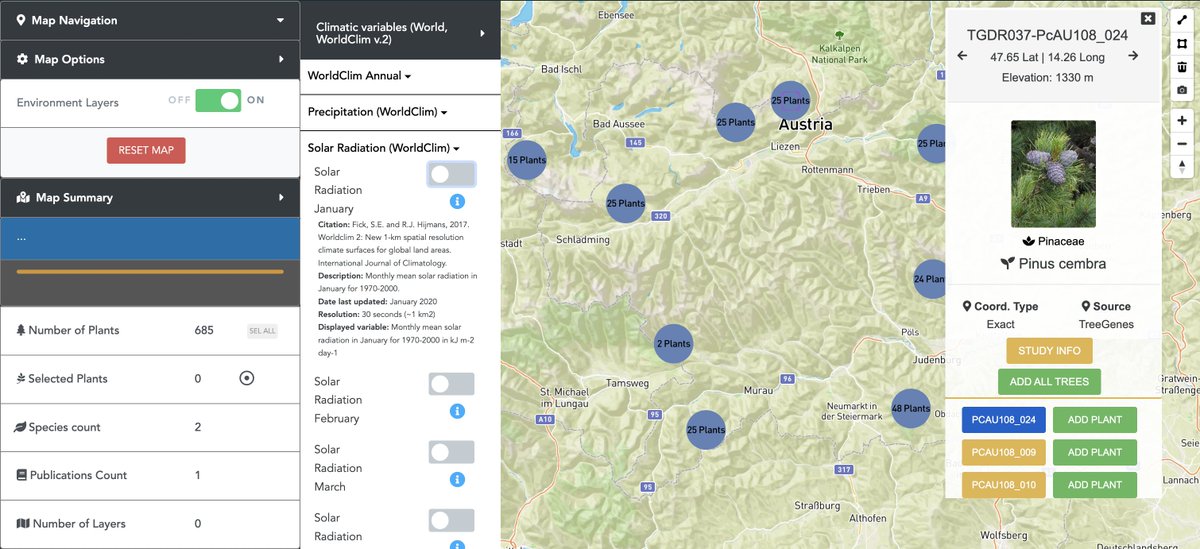Delete drawn shapes with the trash icon
Viewport: 1200px width, 549px height.
[1182, 67]
